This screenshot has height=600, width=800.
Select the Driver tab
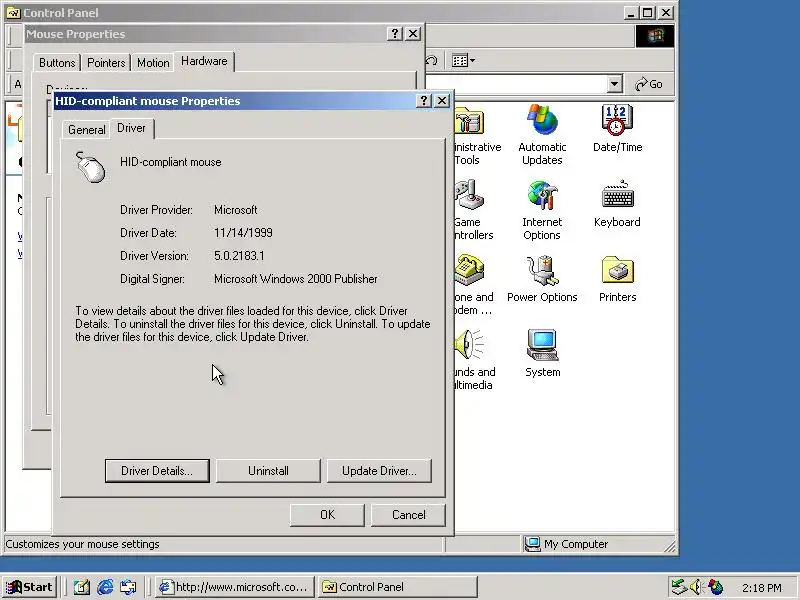click(x=132, y=128)
